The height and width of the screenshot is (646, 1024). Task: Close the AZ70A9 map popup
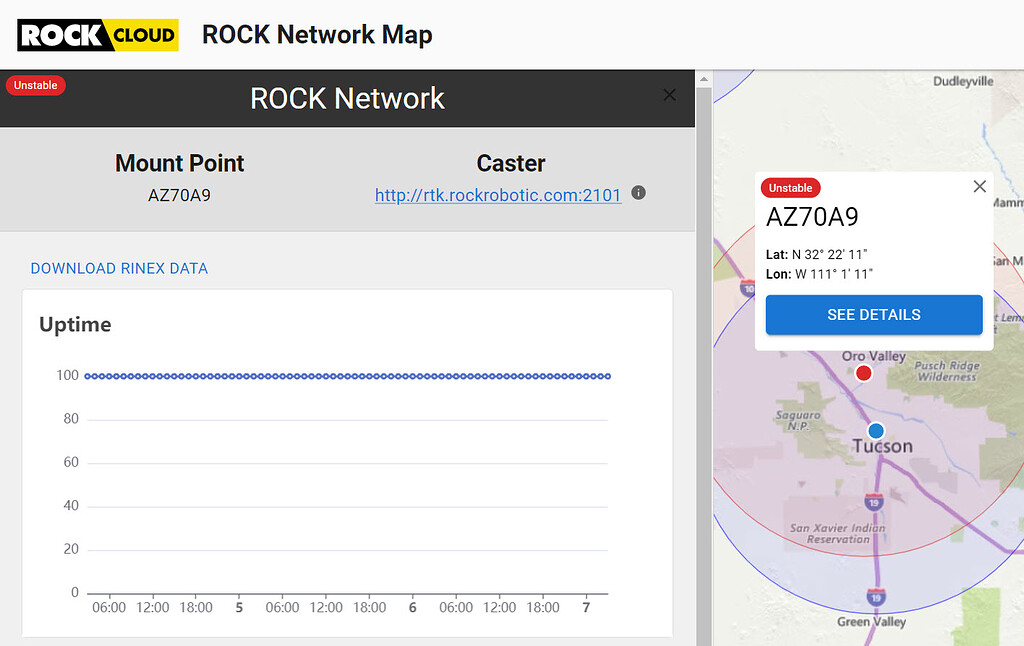point(979,187)
